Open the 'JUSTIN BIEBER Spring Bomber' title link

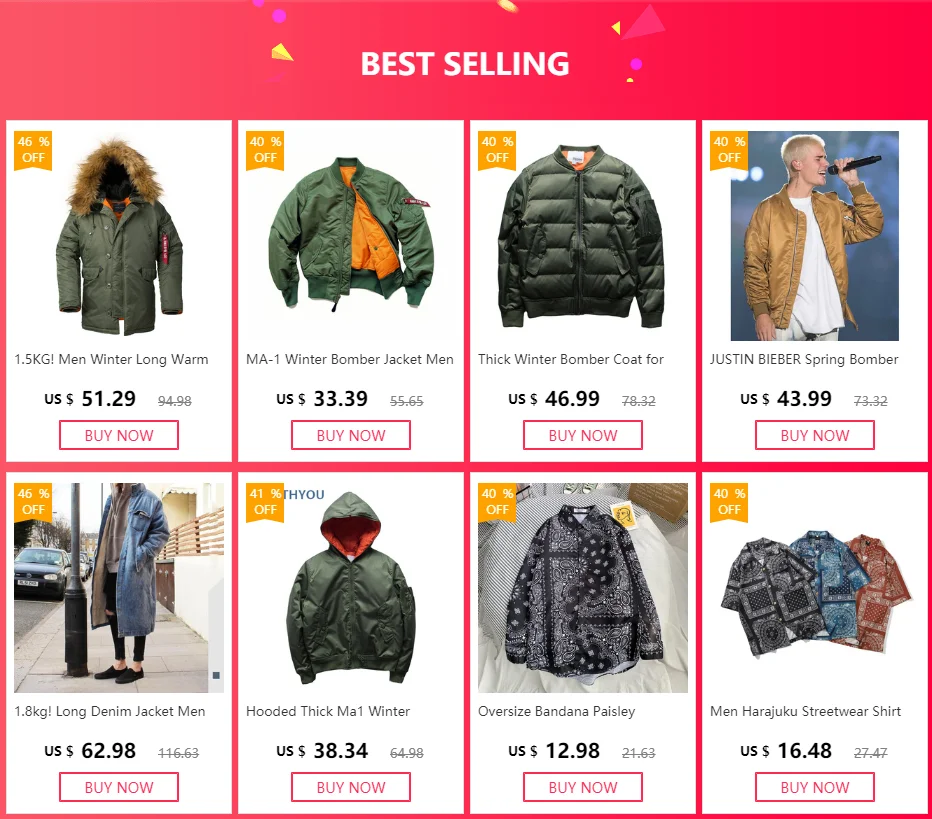coord(804,360)
